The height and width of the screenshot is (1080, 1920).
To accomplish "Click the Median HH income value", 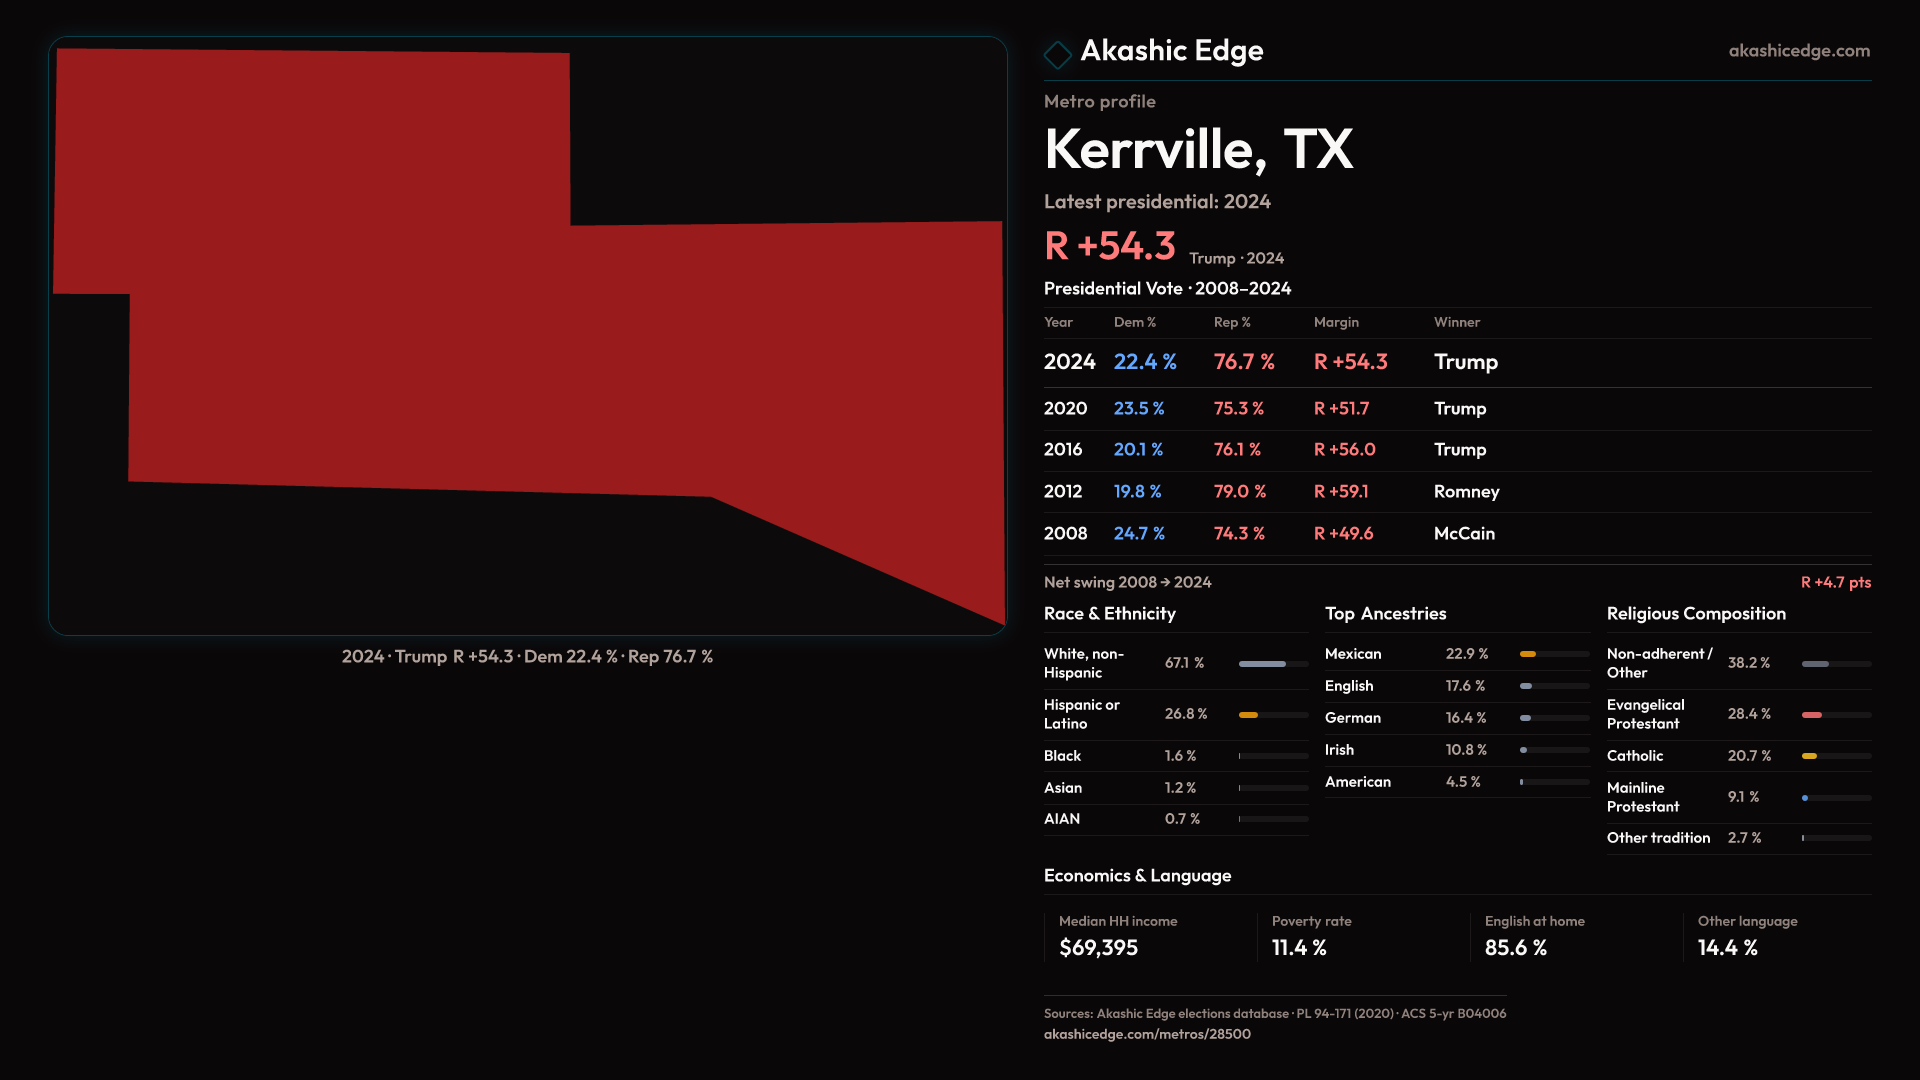I will (1098, 948).
